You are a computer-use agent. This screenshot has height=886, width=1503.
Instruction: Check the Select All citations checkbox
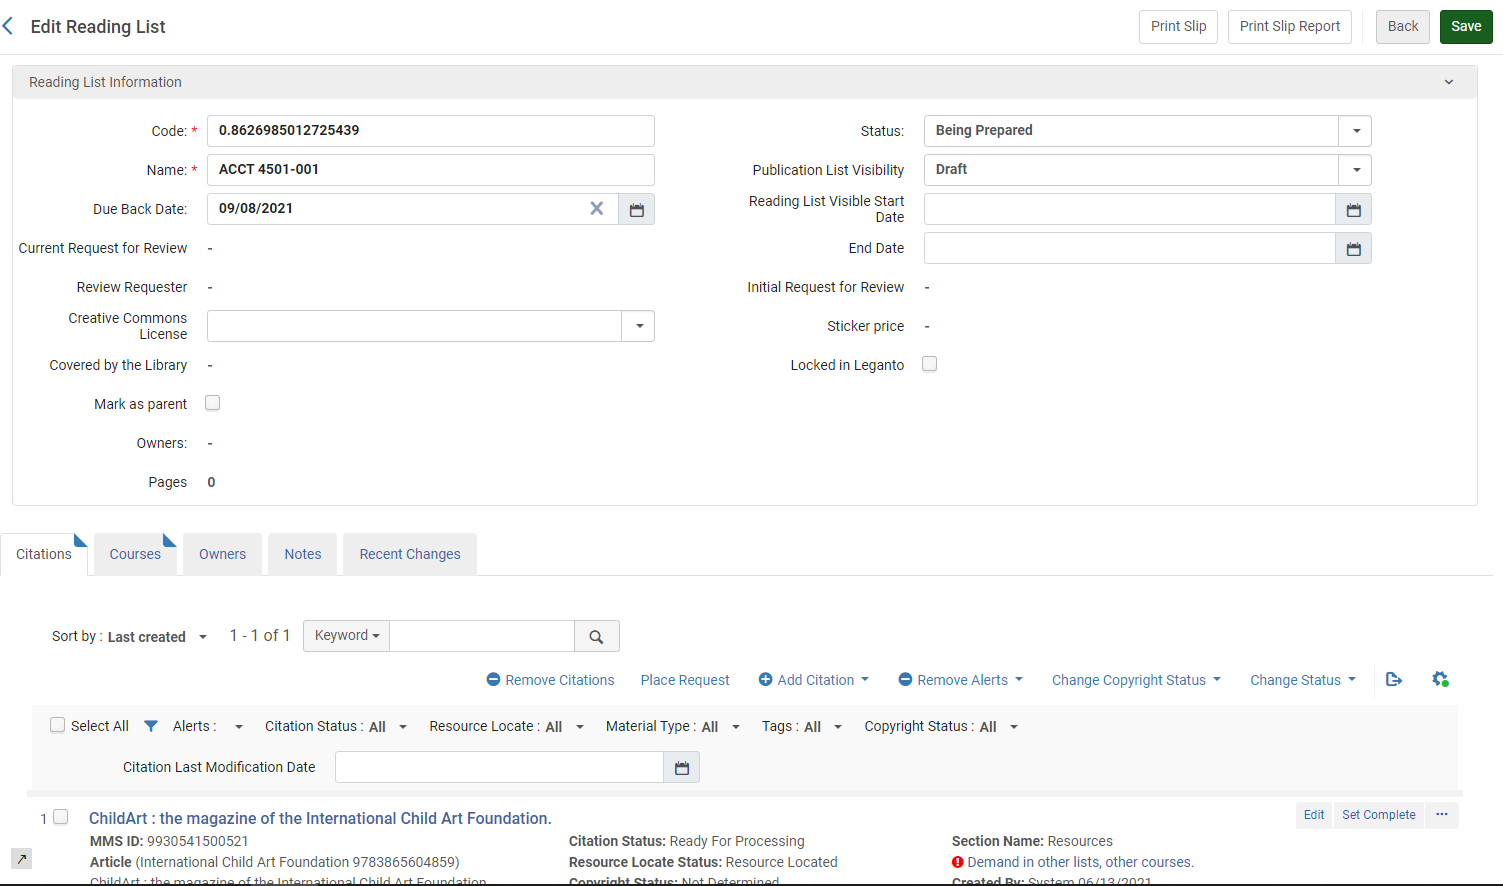(58, 725)
